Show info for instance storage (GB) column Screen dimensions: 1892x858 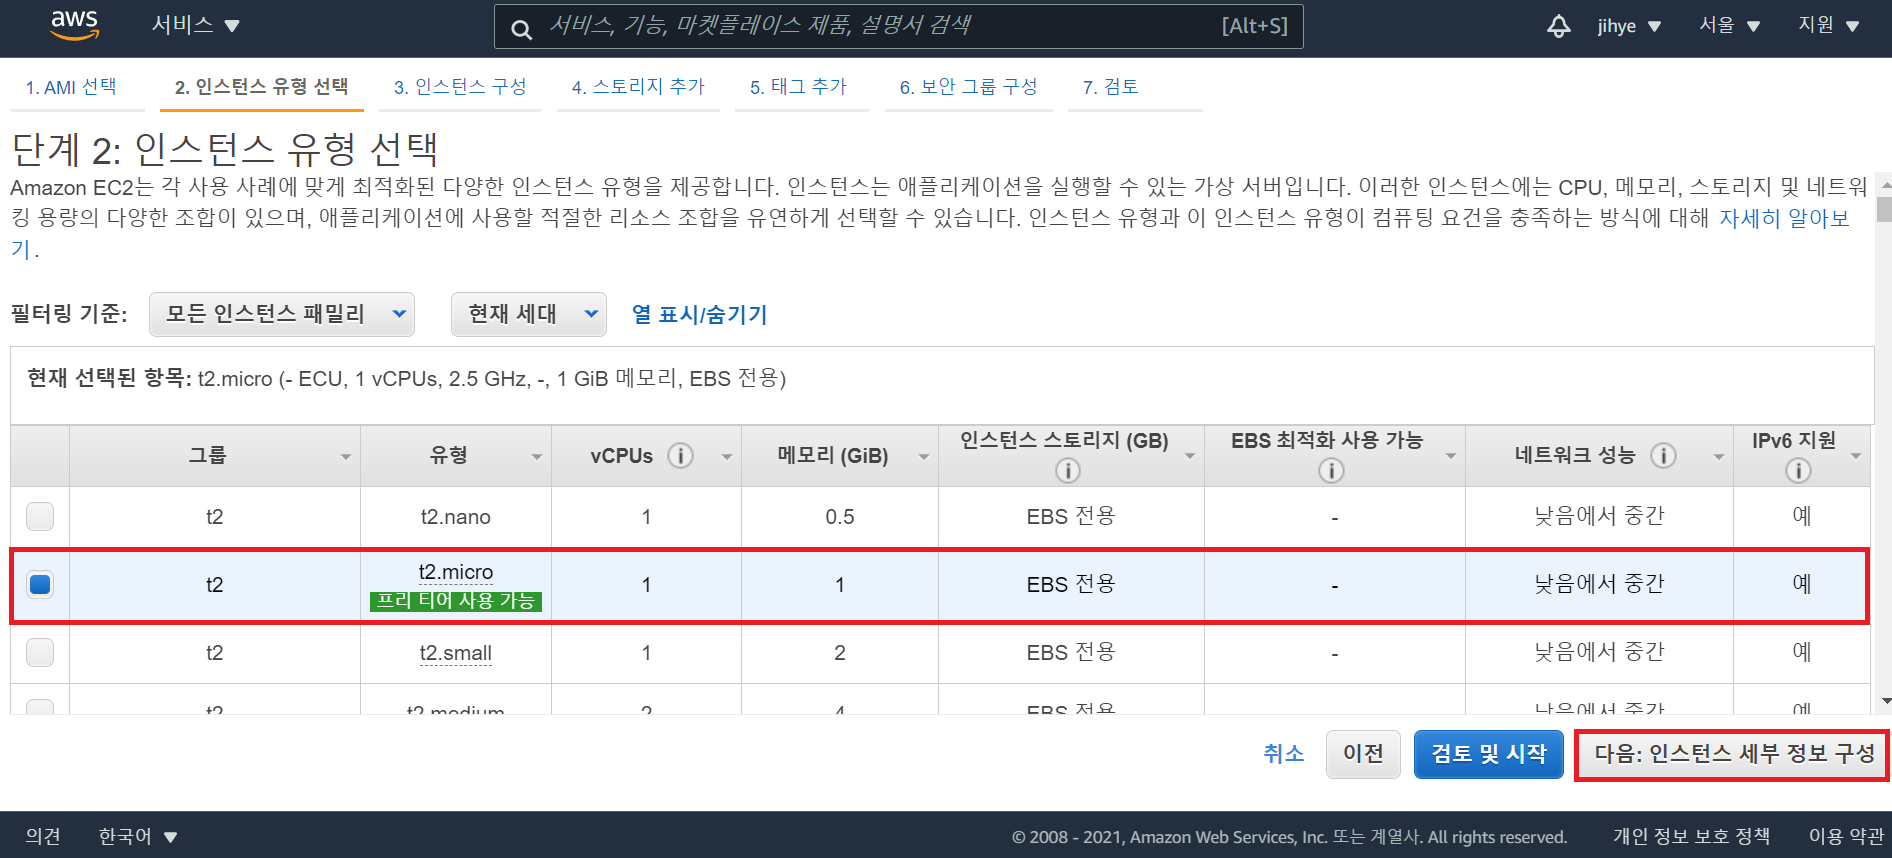point(1067,470)
